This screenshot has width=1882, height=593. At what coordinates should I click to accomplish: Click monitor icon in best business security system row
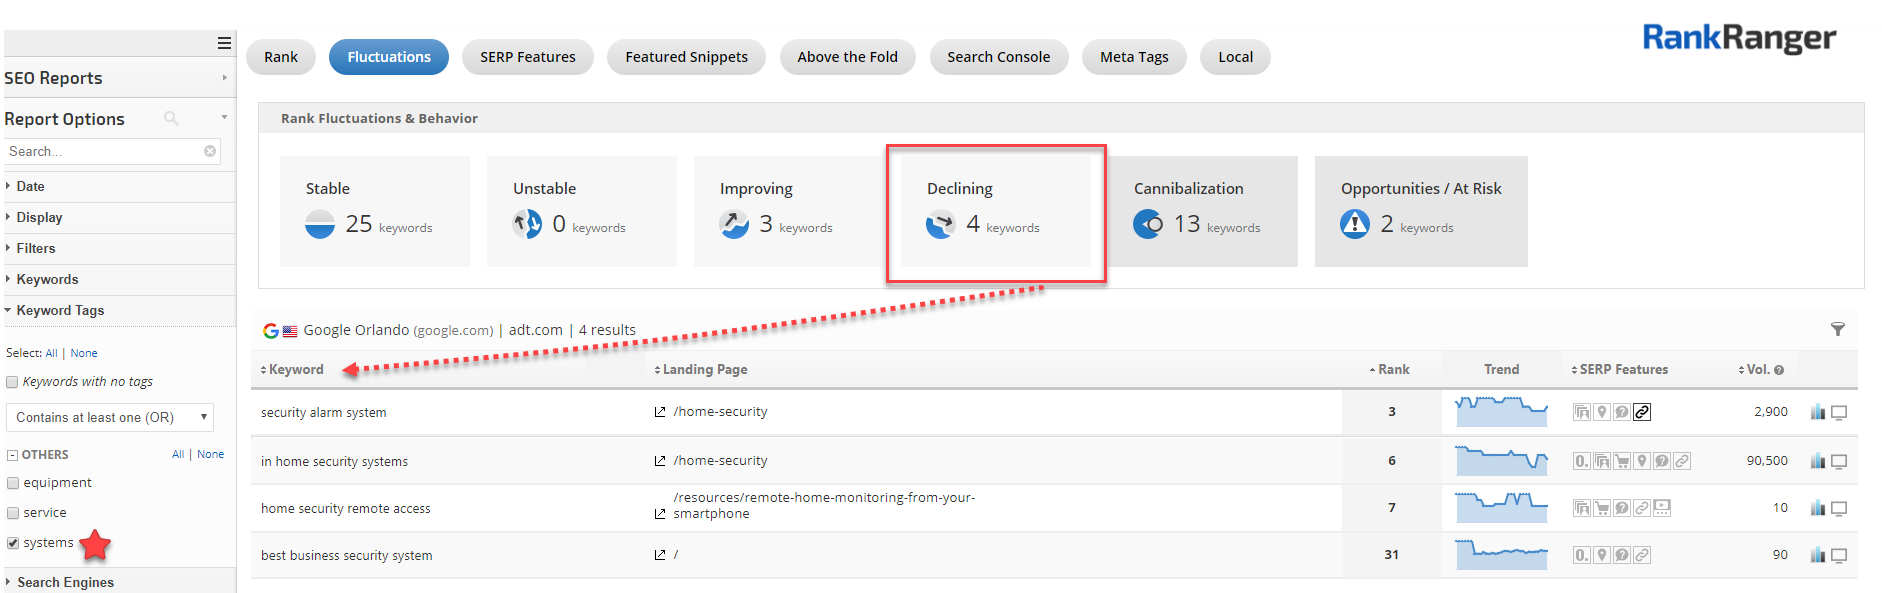click(1838, 556)
